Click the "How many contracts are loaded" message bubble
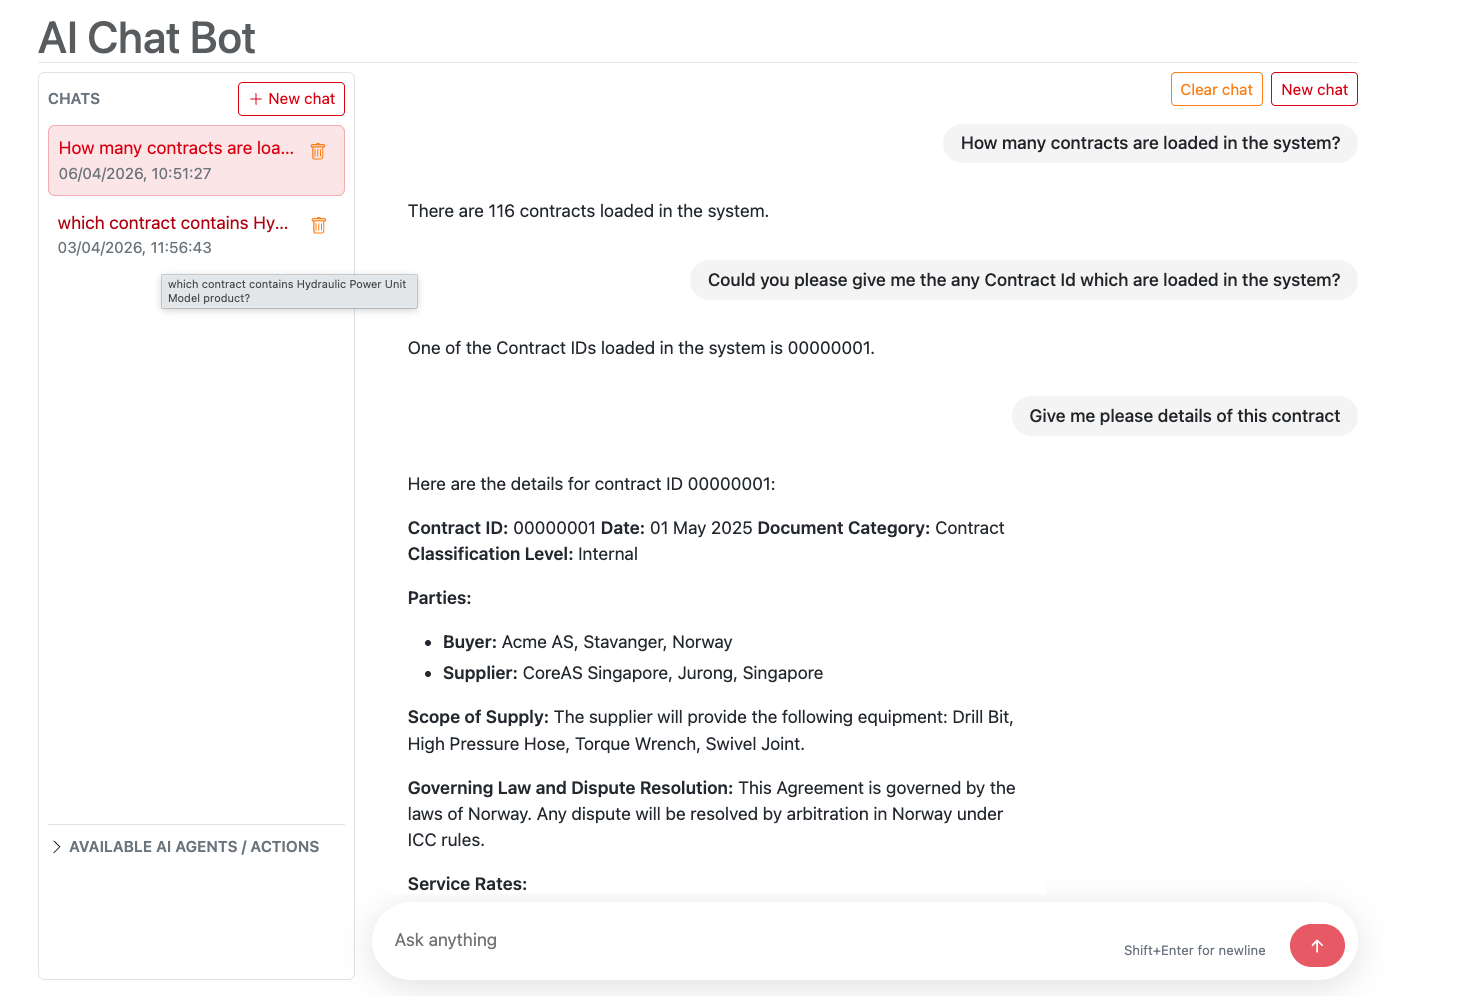Image resolution: width=1457 pixels, height=996 pixels. coord(1149,143)
